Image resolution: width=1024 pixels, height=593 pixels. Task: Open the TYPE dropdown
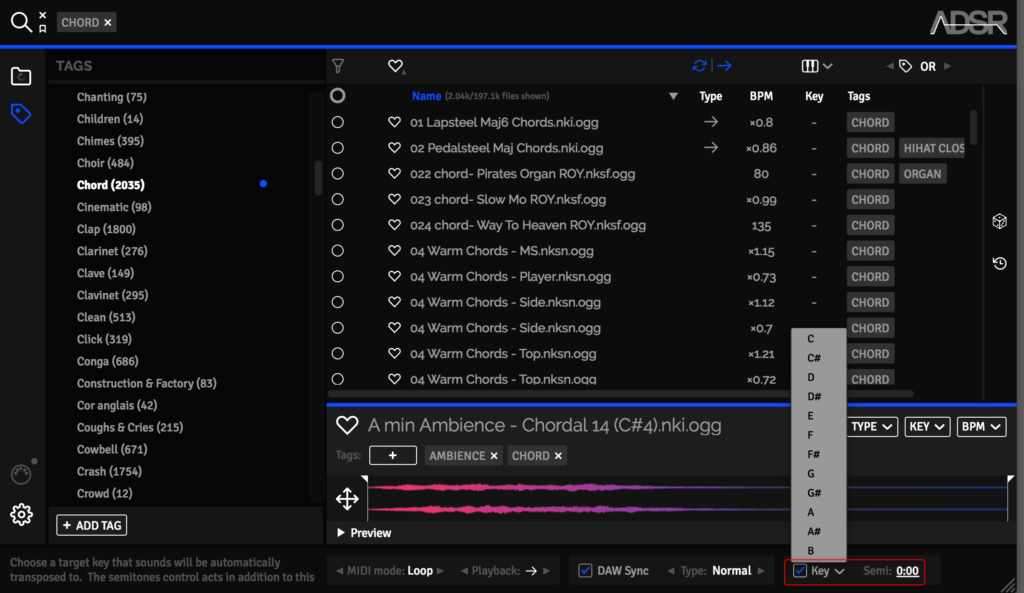pos(872,427)
